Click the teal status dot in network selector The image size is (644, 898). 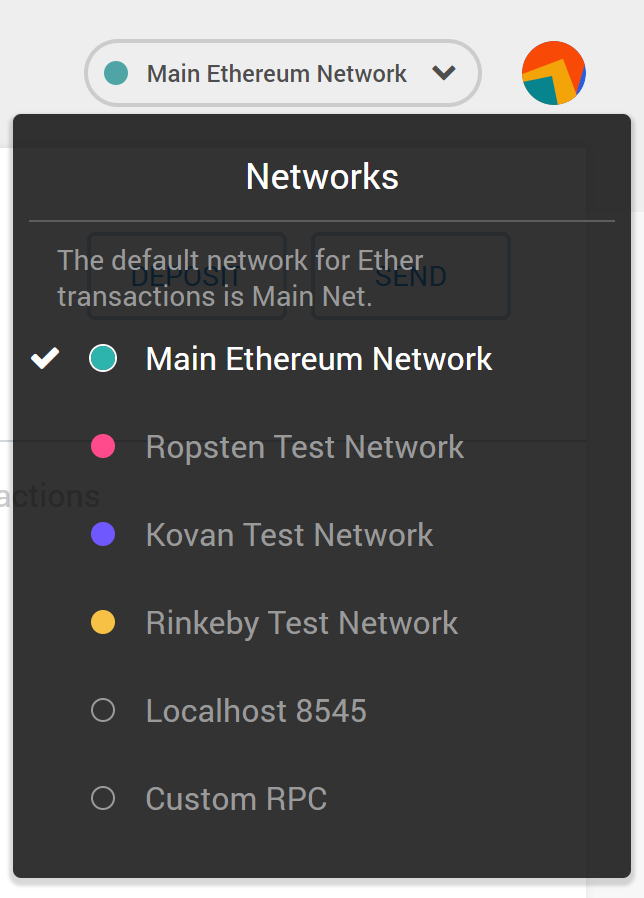pos(116,73)
